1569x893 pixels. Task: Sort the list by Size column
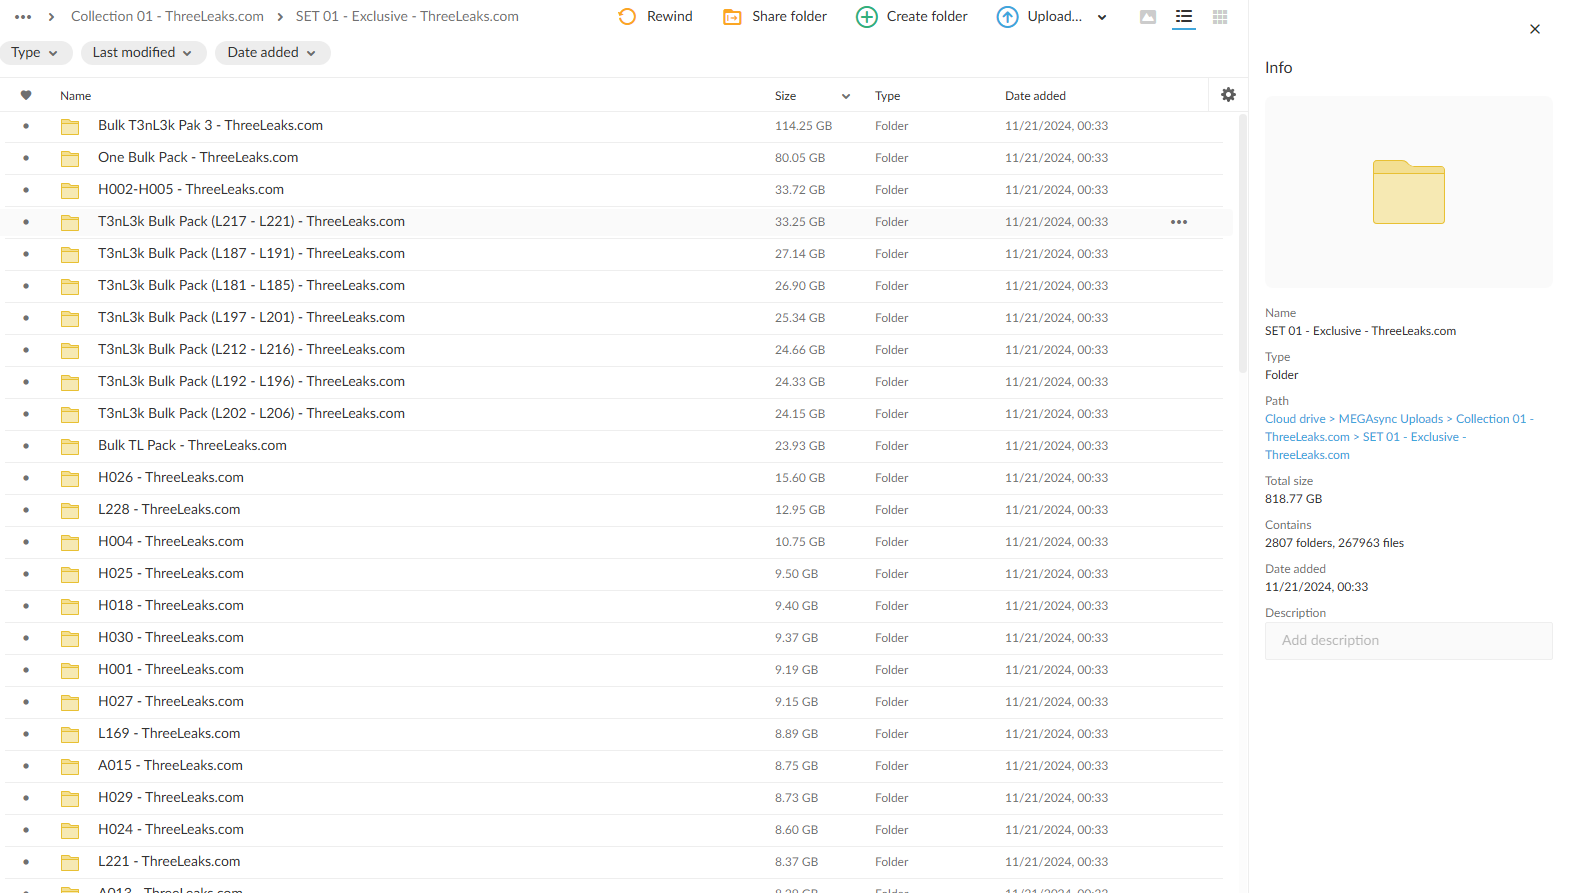click(x=786, y=96)
